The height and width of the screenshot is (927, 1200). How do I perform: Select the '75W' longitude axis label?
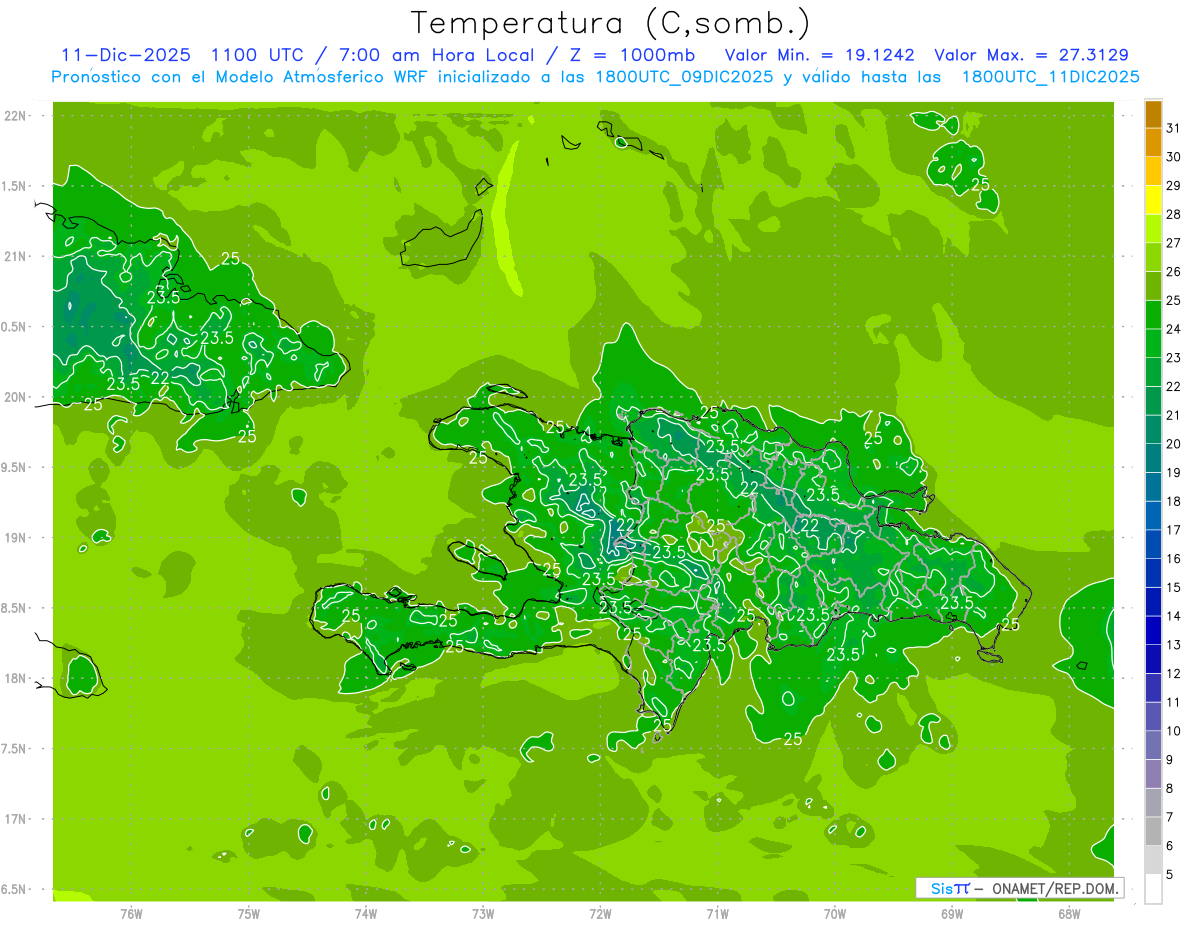pyautogui.click(x=249, y=914)
